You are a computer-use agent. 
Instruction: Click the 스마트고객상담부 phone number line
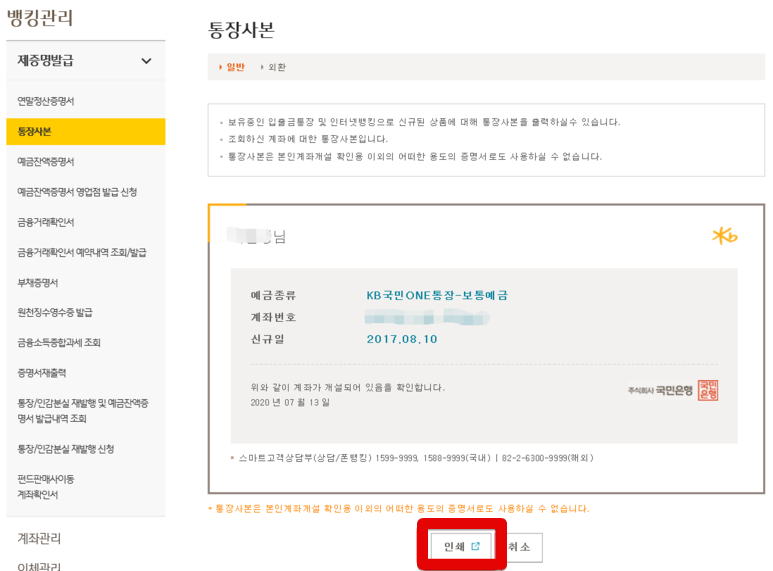tap(416, 458)
